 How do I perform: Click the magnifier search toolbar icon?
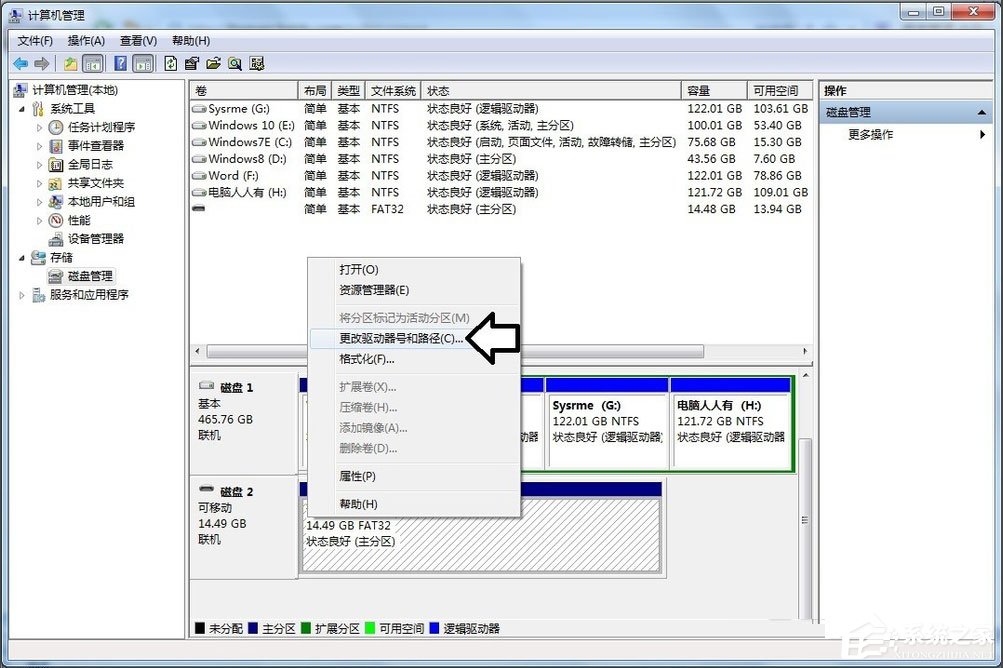point(235,62)
